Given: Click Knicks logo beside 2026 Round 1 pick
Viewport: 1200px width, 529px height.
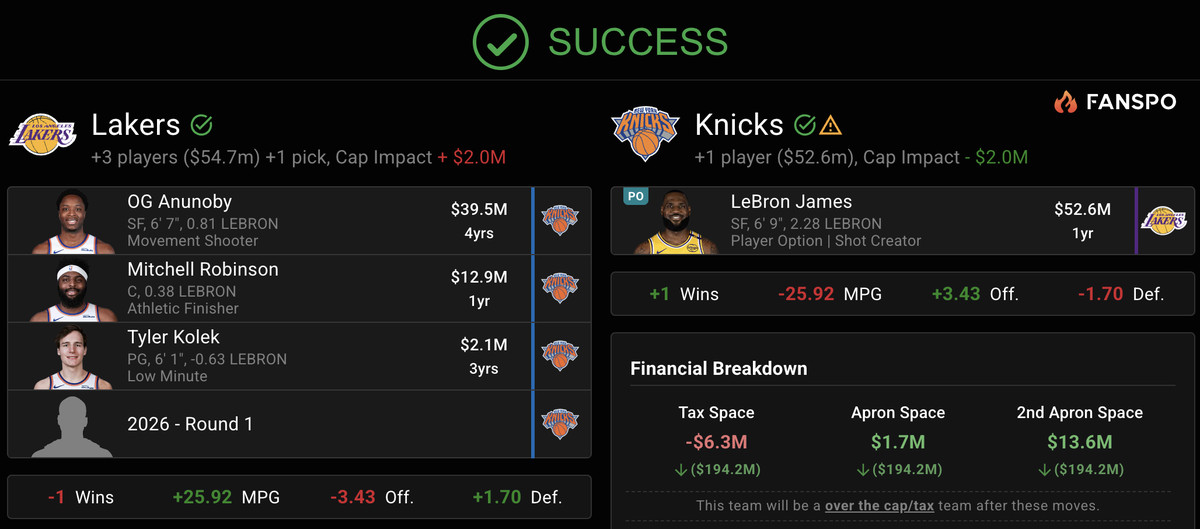Looking at the screenshot, I should 560,423.
